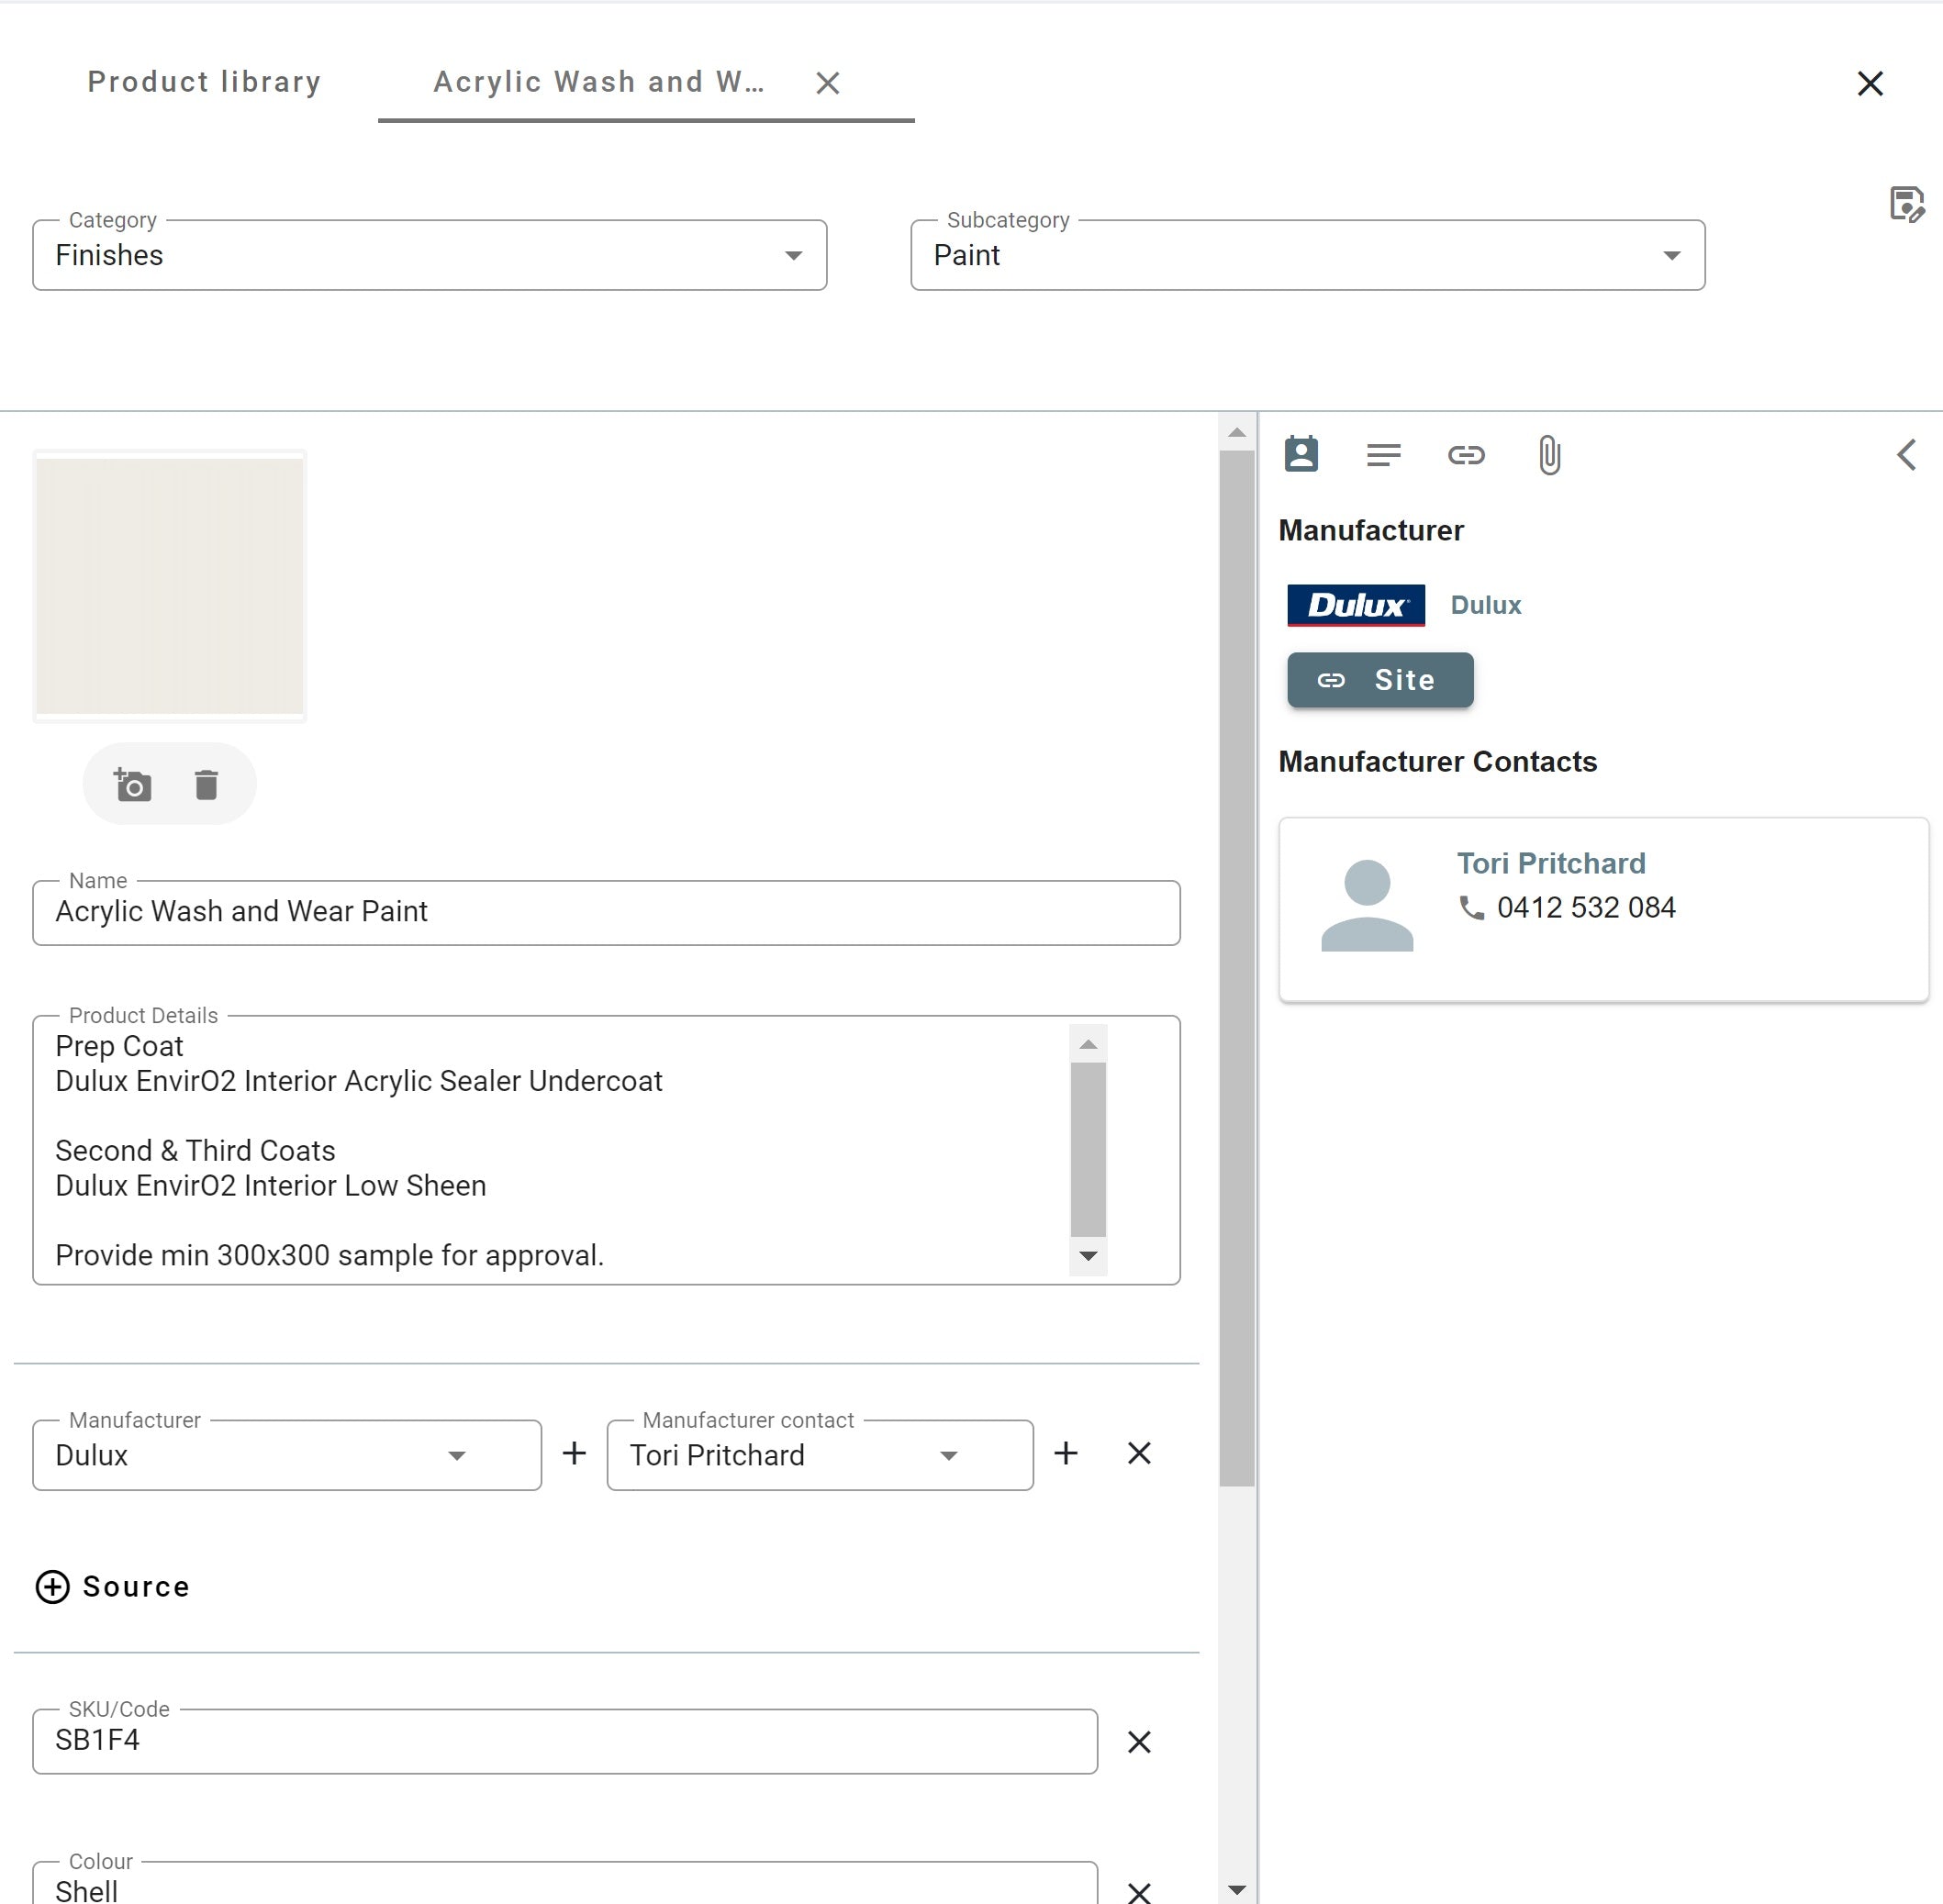
Task: Click the paint swatch thumbnail
Action: click(x=170, y=586)
